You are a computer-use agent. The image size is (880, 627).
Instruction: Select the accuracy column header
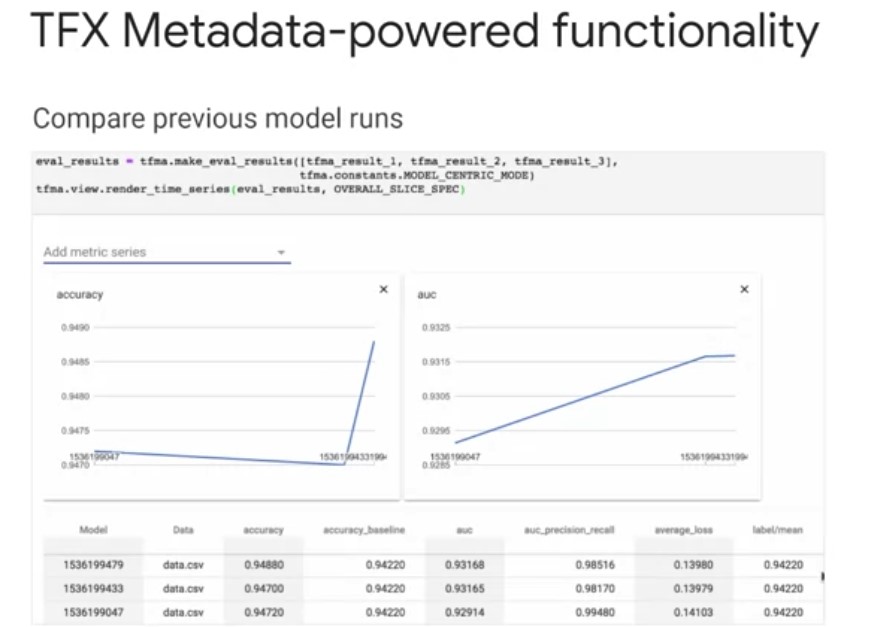click(x=263, y=530)
